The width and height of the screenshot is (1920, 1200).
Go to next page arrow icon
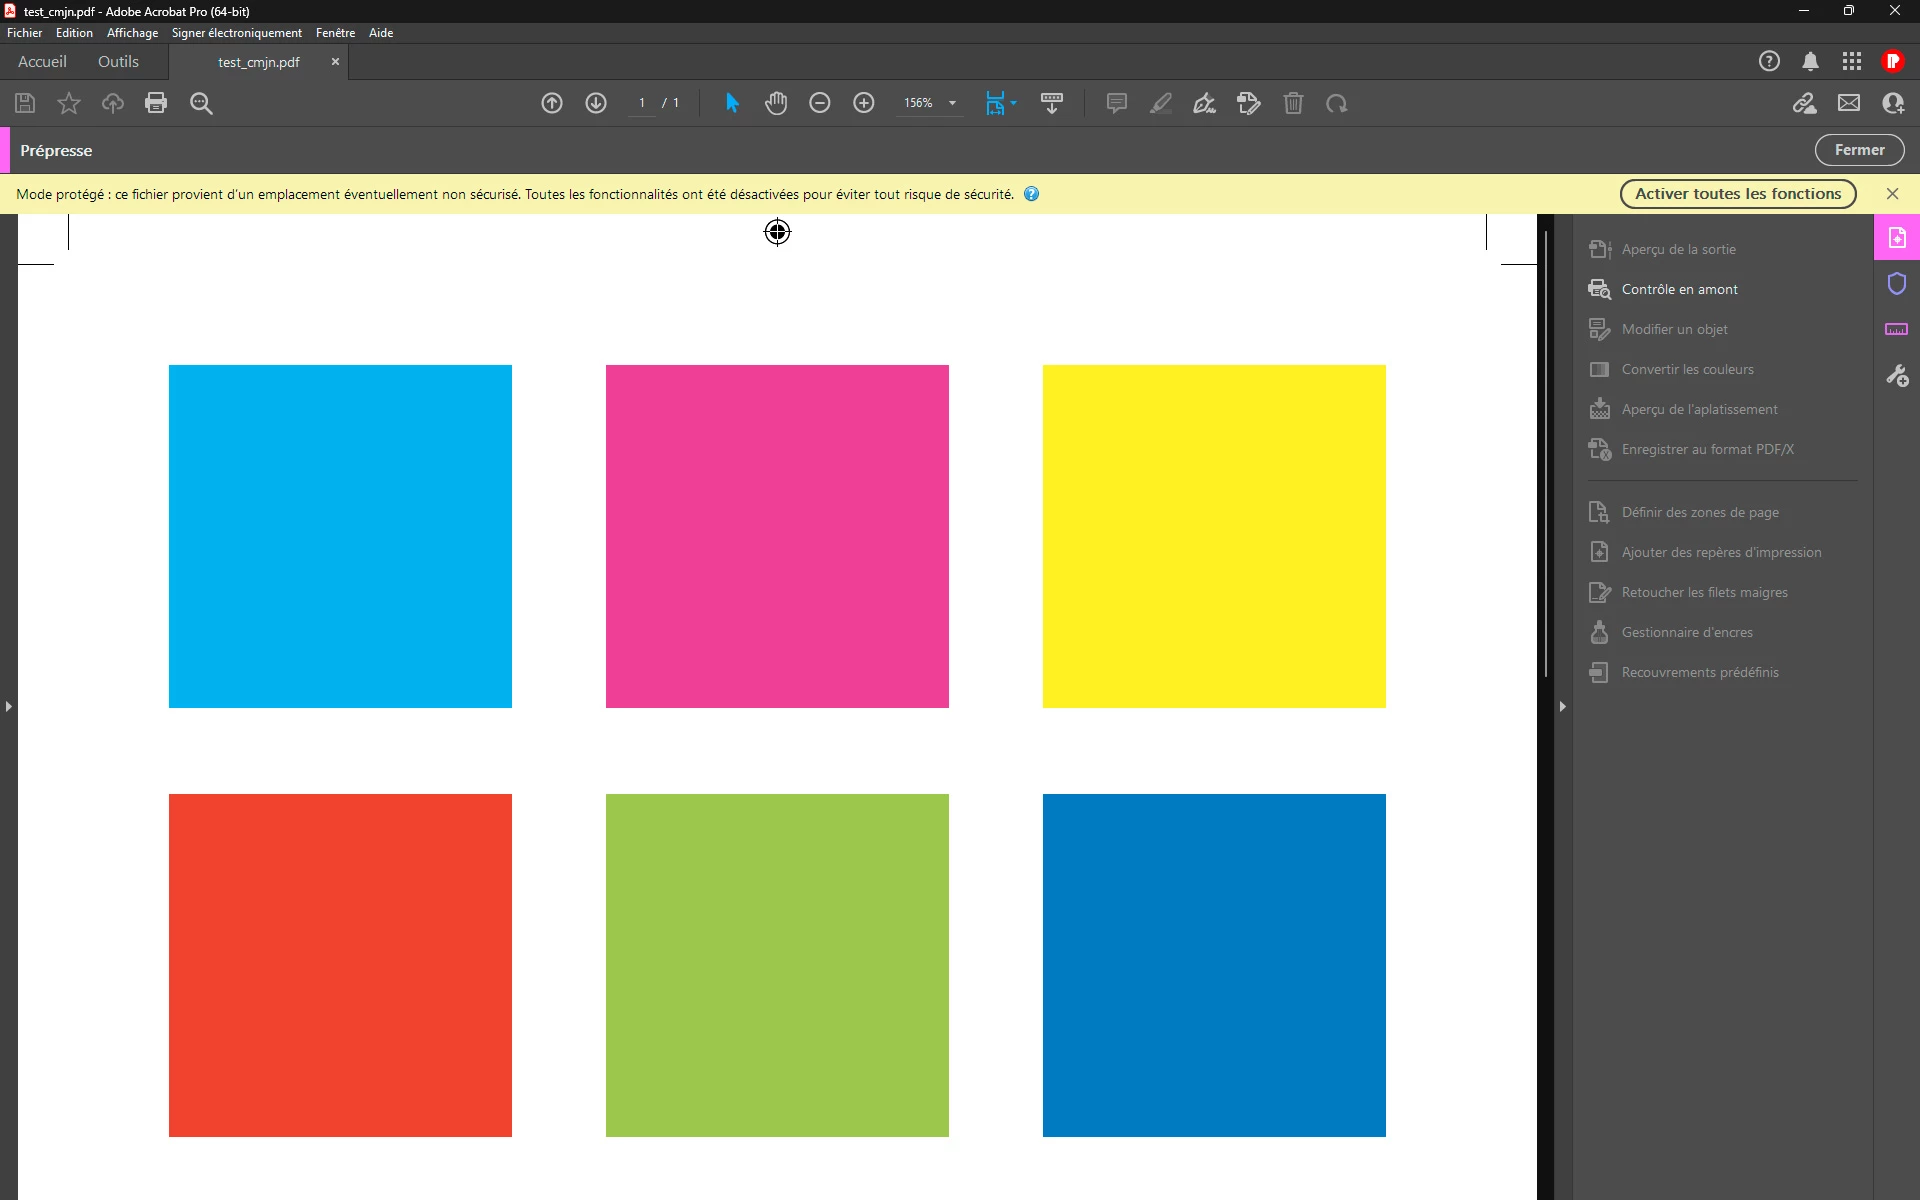click(596, 103)
